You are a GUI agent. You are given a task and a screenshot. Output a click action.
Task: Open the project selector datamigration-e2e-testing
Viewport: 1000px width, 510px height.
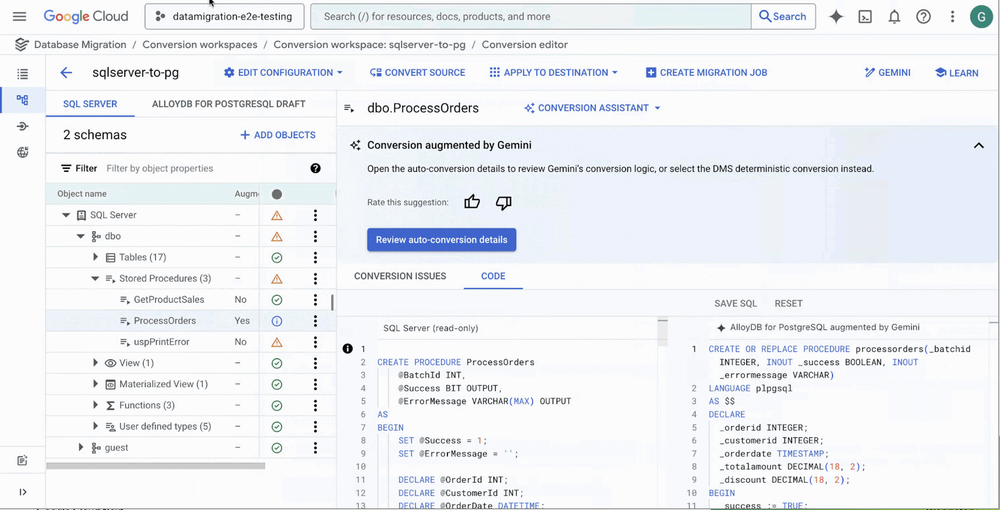tap(224, 17)
